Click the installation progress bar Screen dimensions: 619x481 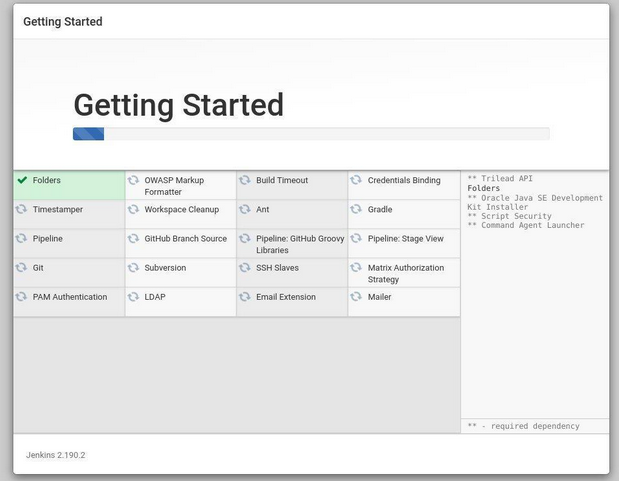[311, 134]
